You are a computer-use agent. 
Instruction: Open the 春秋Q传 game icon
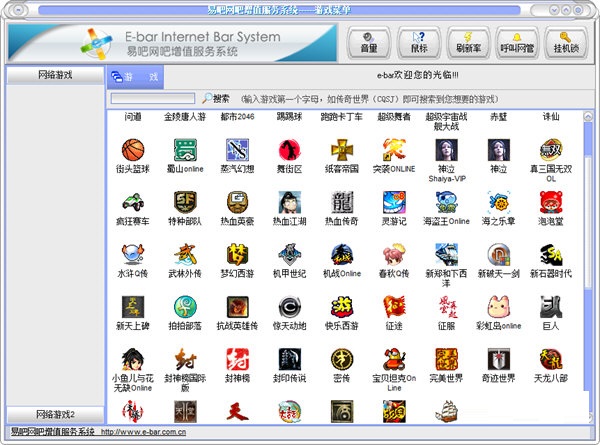pyautogui.click(x=394, y=254)
